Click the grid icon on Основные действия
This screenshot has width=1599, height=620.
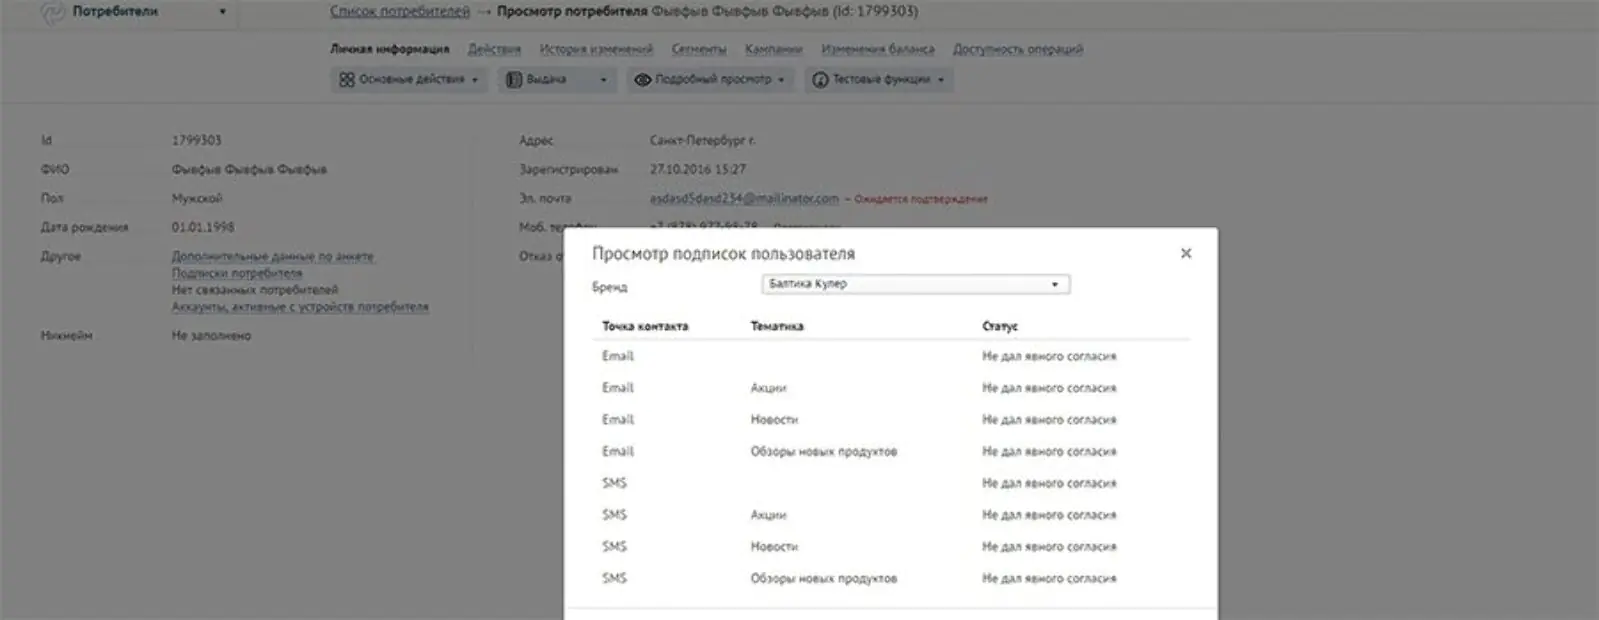pyautogui.click(x=347, y=79)
